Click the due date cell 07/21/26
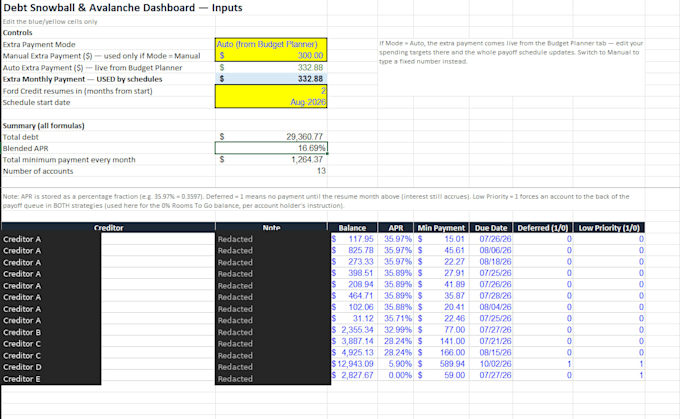This screenshot has height=419, width=680. pyautogui.click(x=491, y=341)
